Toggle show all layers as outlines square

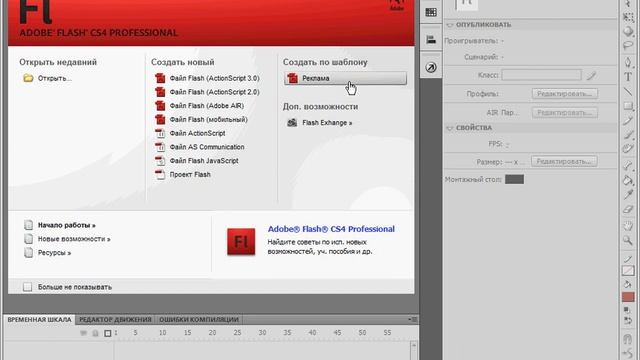tap(108, 333)
